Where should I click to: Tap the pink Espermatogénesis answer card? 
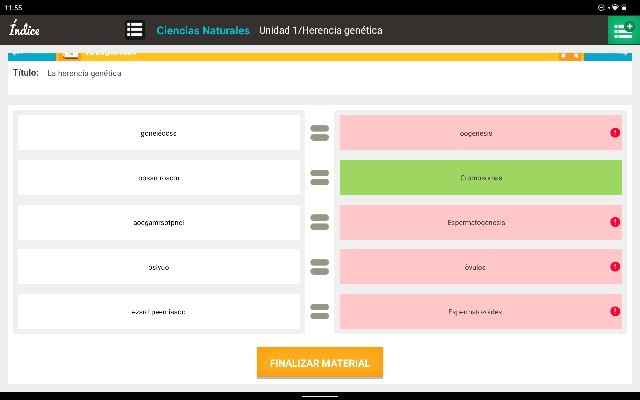(x=475, y=222)
